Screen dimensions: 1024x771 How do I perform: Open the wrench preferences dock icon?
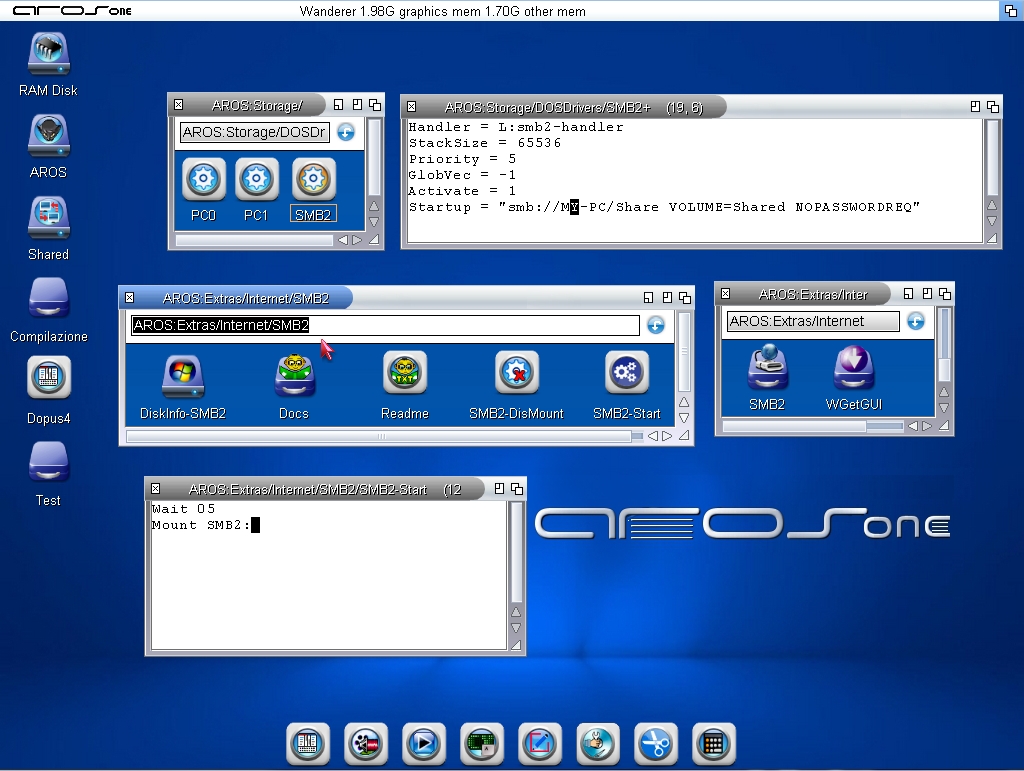point(598,744)
